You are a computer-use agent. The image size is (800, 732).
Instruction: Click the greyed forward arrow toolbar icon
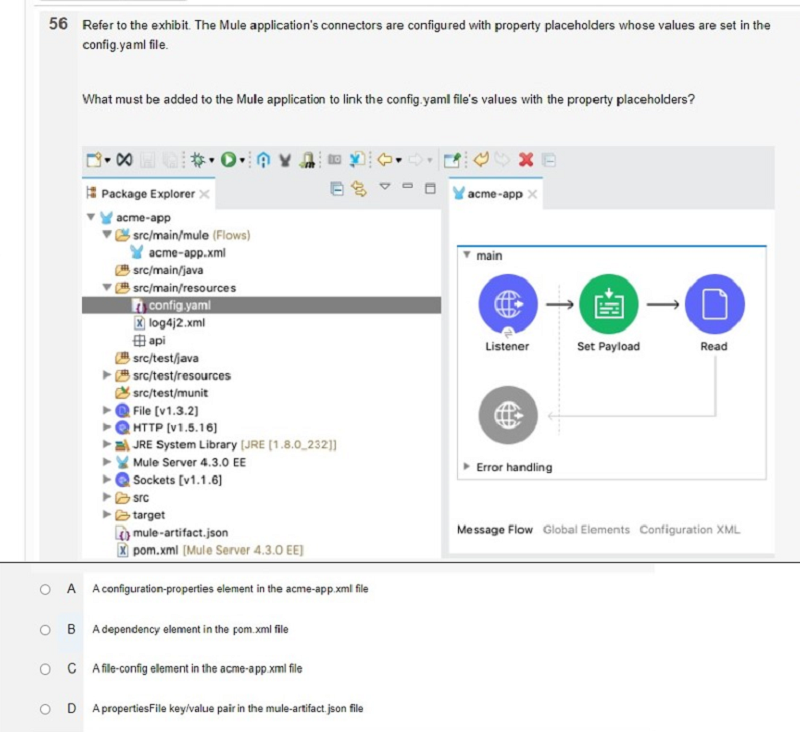pyautogui.click(x=416, y=160)
